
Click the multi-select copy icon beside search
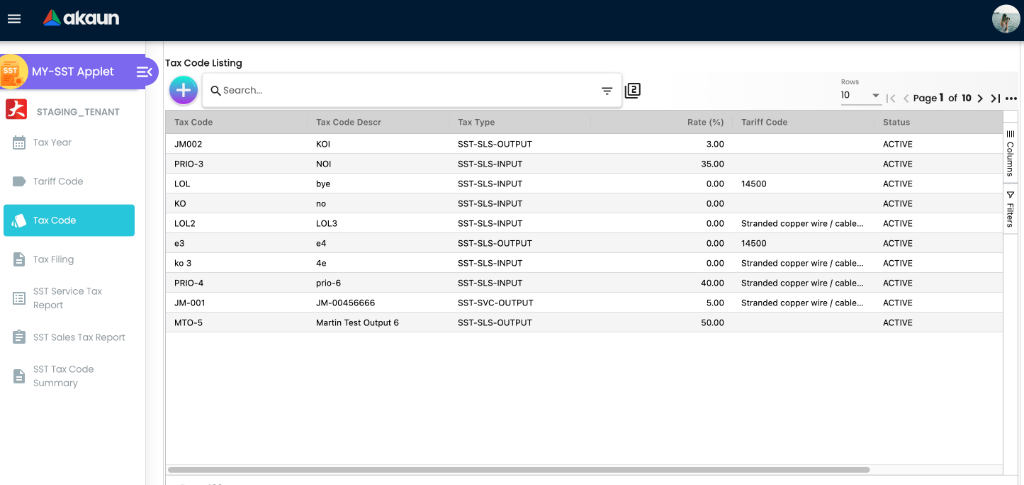coord(632,91)
